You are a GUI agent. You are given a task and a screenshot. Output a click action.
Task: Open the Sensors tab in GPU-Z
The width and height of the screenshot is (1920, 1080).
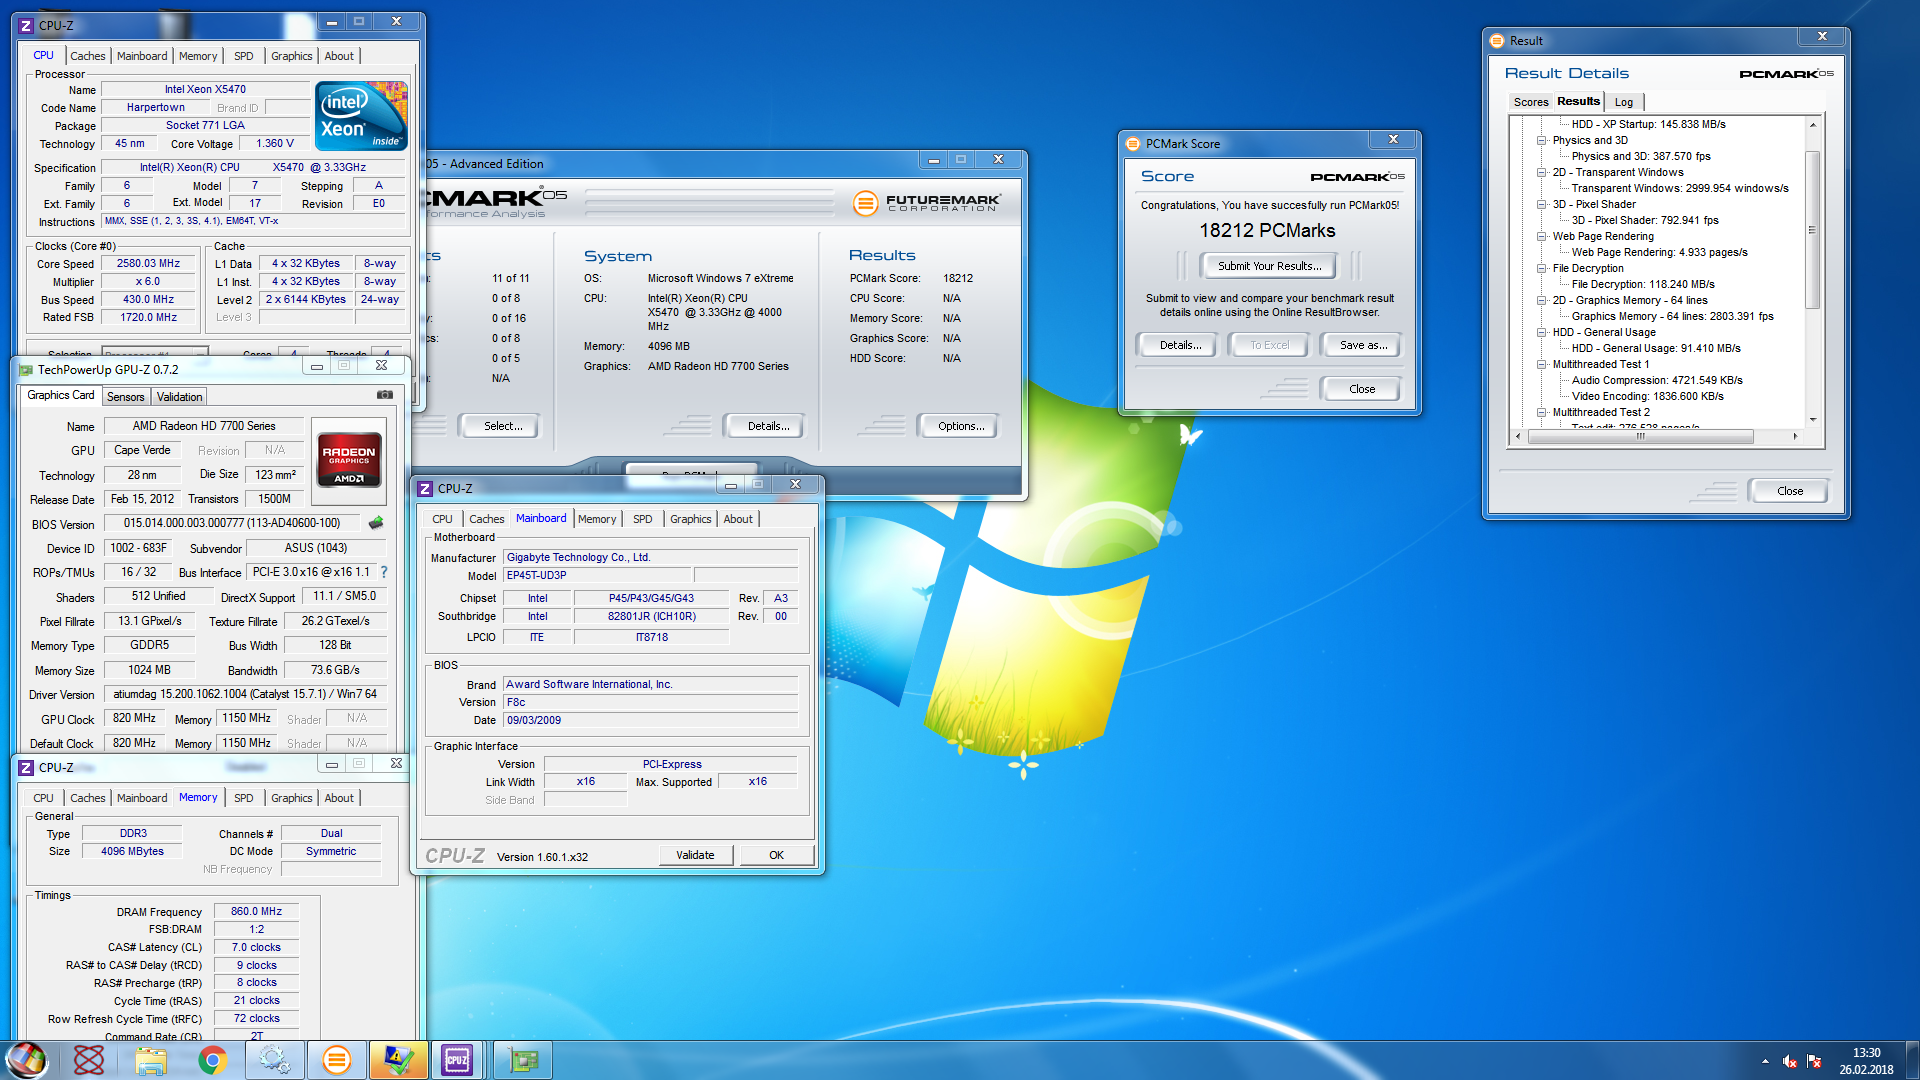click(126, 397)
